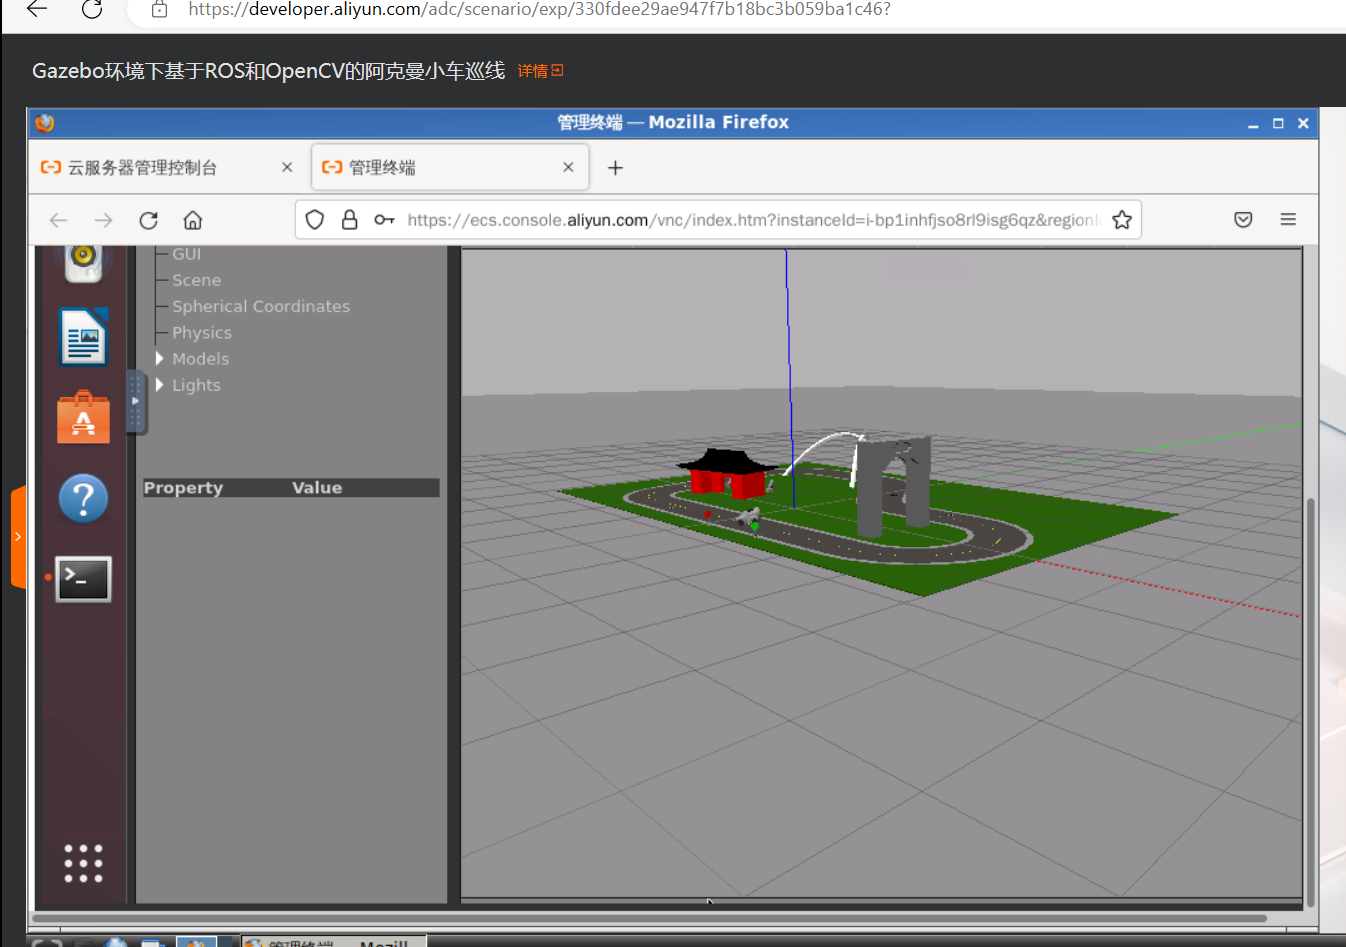The width and height of the screenshot is (1346, 947).
Task: Open LibreOffice Writer from dock
Action: point(83,337)
